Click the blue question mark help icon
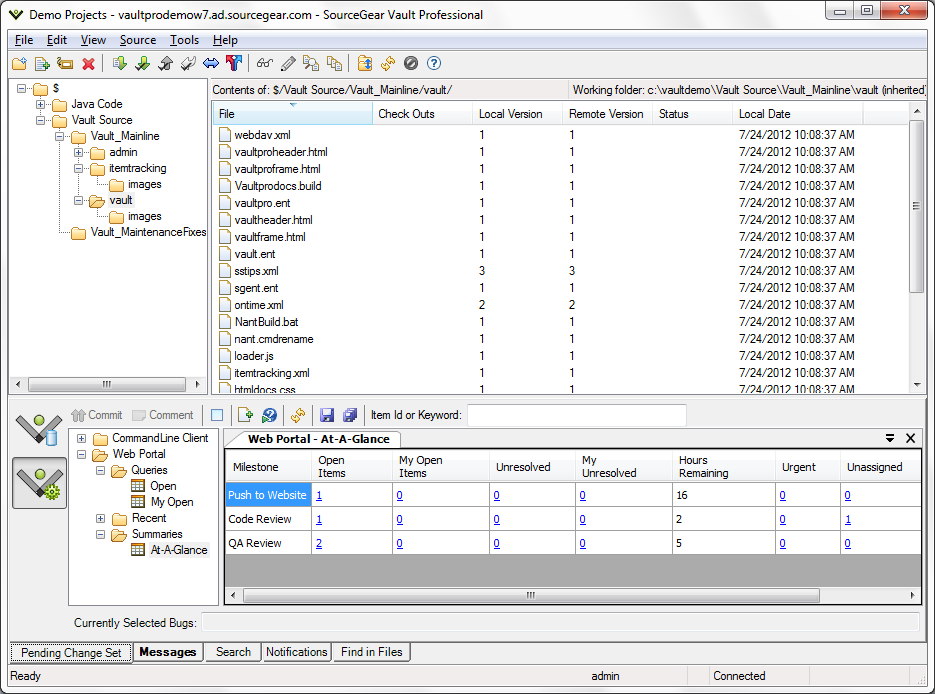The image size is (935, 694). tap(434, 63)
